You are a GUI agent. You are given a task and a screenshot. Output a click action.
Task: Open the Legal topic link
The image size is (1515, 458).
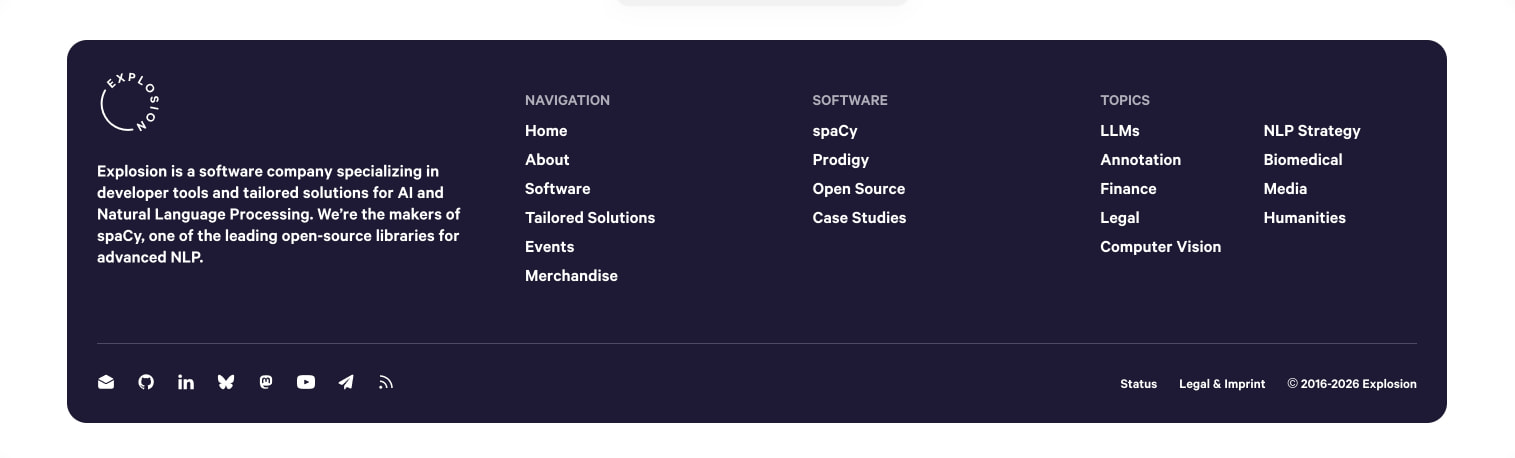point(1120,218)
